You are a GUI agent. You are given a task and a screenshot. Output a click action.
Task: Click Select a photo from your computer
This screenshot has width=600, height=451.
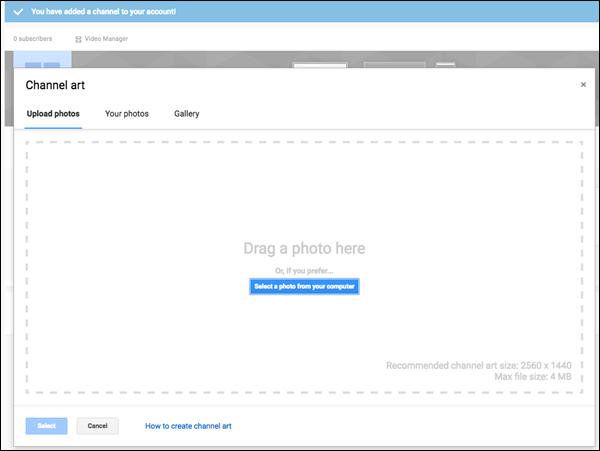tap(304, 287)
